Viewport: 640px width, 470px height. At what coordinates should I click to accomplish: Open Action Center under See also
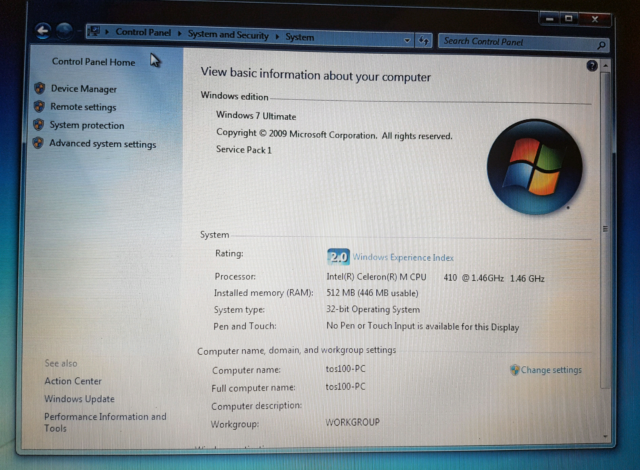73,381
